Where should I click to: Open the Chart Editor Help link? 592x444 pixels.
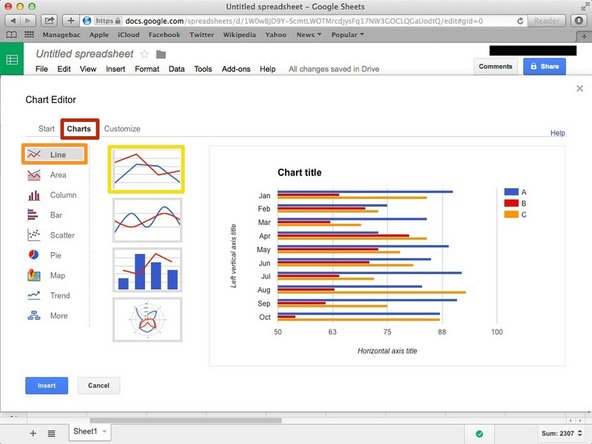[557, 133]
